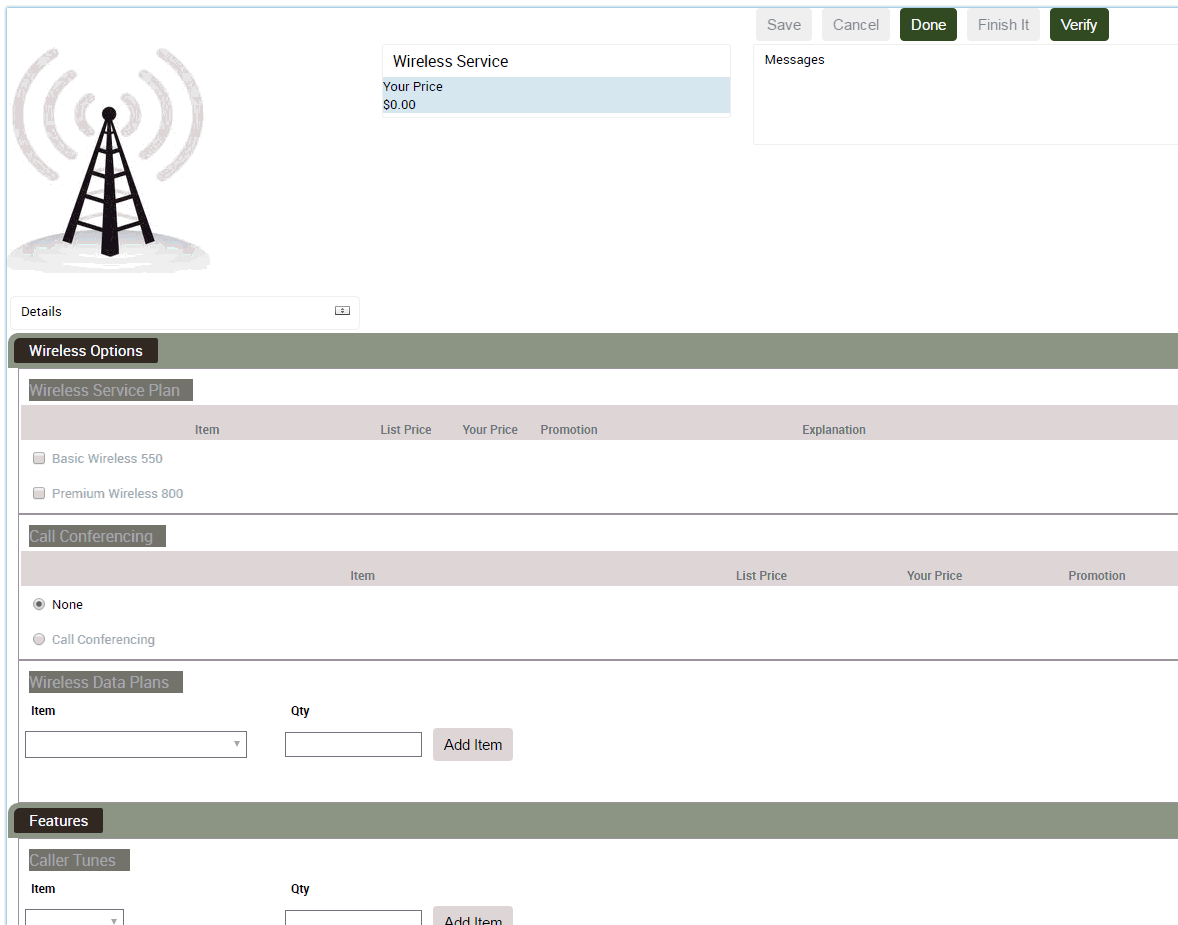Click the Done button
Screen dimensions: 1178x925
(927, 24)
